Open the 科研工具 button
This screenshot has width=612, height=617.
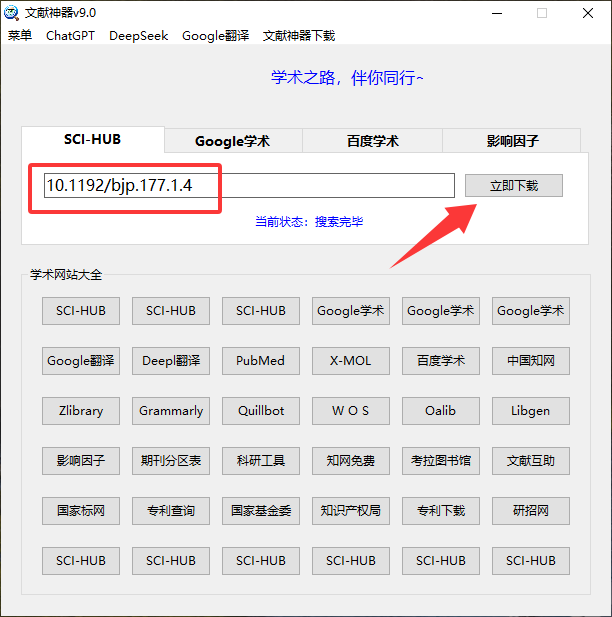(261, 461)
